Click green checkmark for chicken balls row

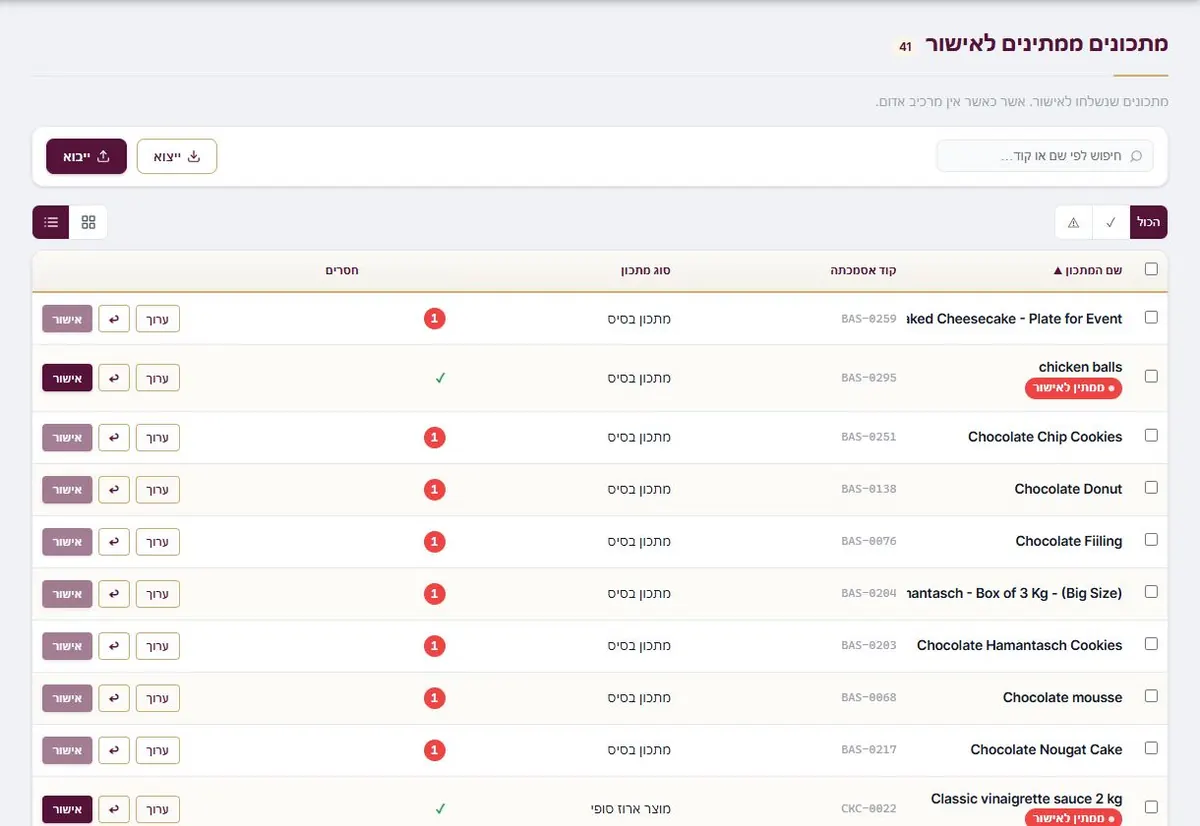439,378
